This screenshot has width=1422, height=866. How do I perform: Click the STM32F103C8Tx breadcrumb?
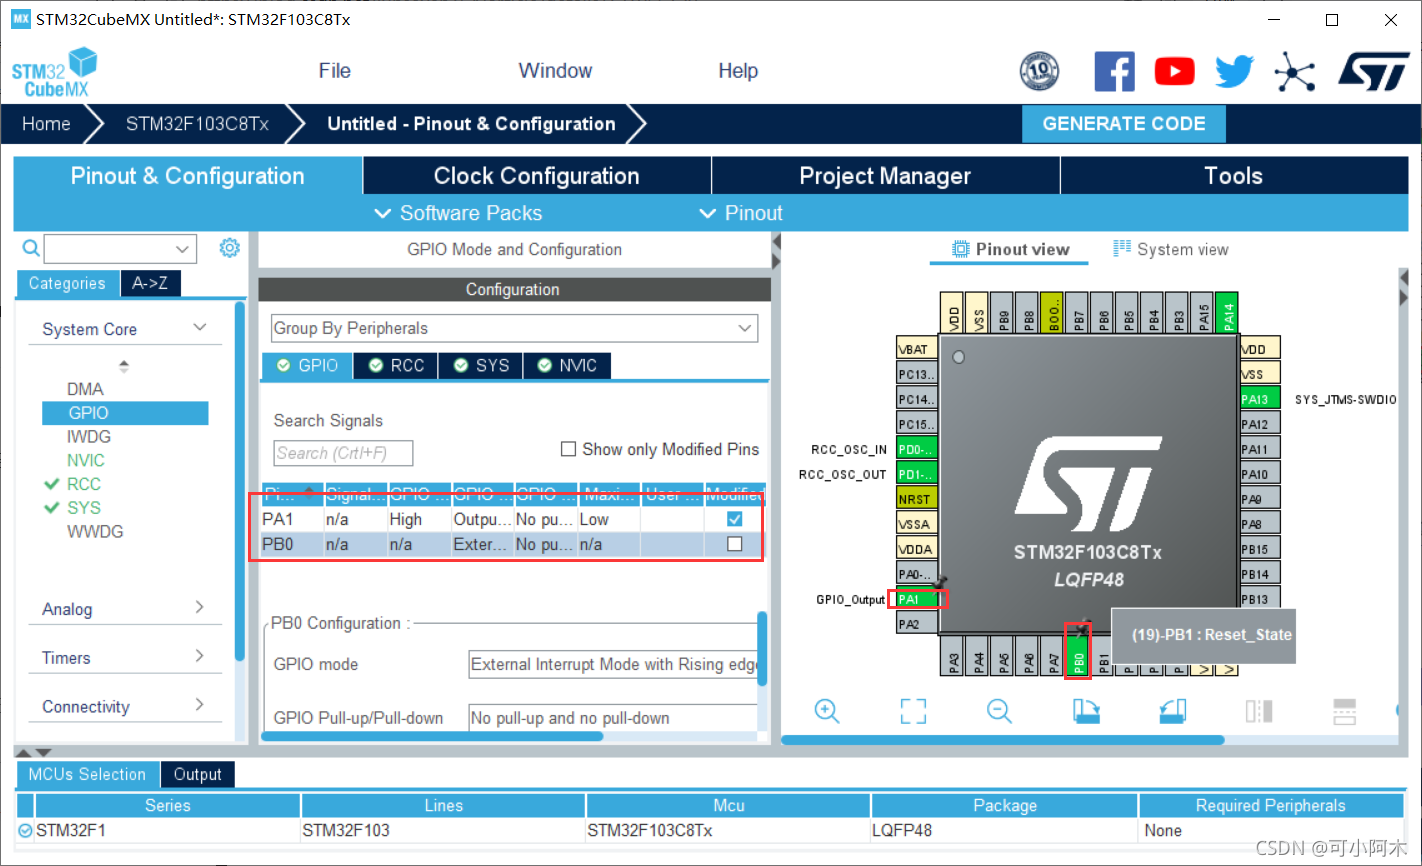pos(197,124)
